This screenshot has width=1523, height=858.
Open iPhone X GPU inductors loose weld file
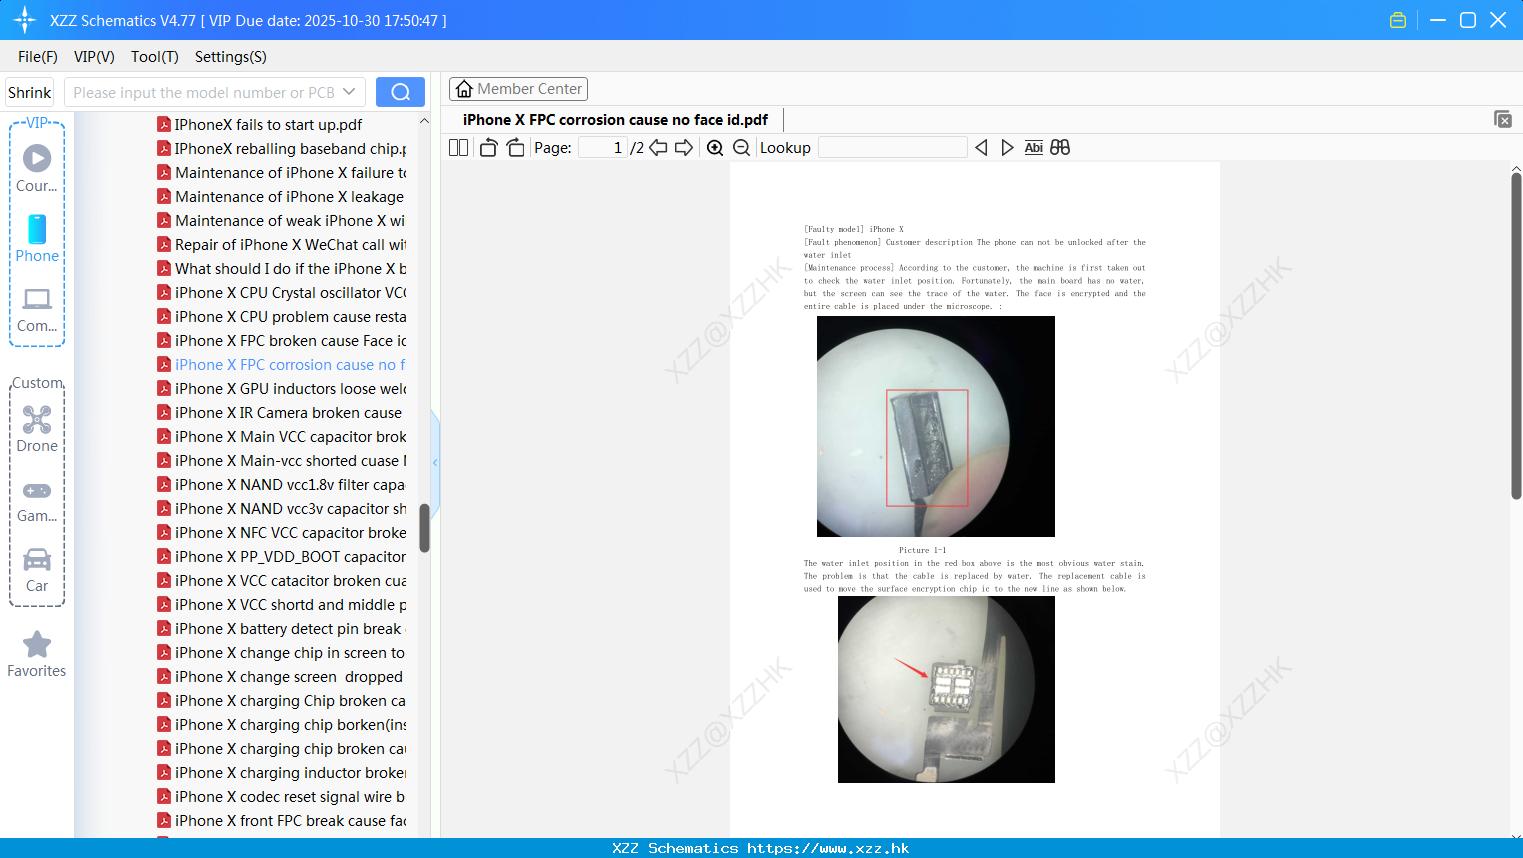290,389
